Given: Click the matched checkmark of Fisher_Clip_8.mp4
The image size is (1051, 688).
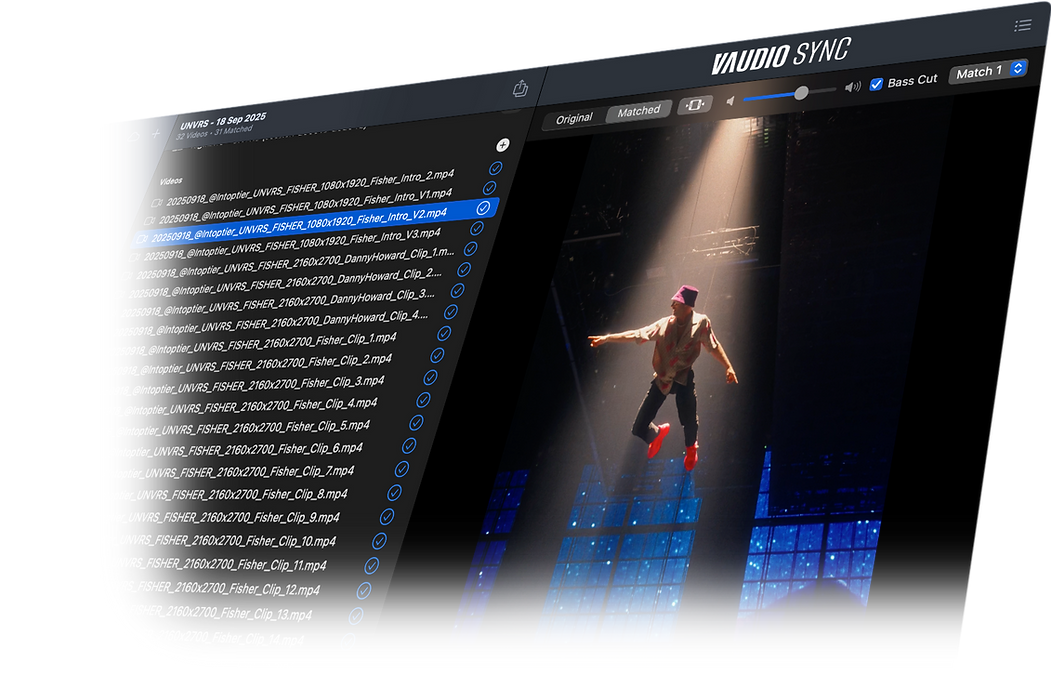Looking at the screenshot, I should point(394,493).
